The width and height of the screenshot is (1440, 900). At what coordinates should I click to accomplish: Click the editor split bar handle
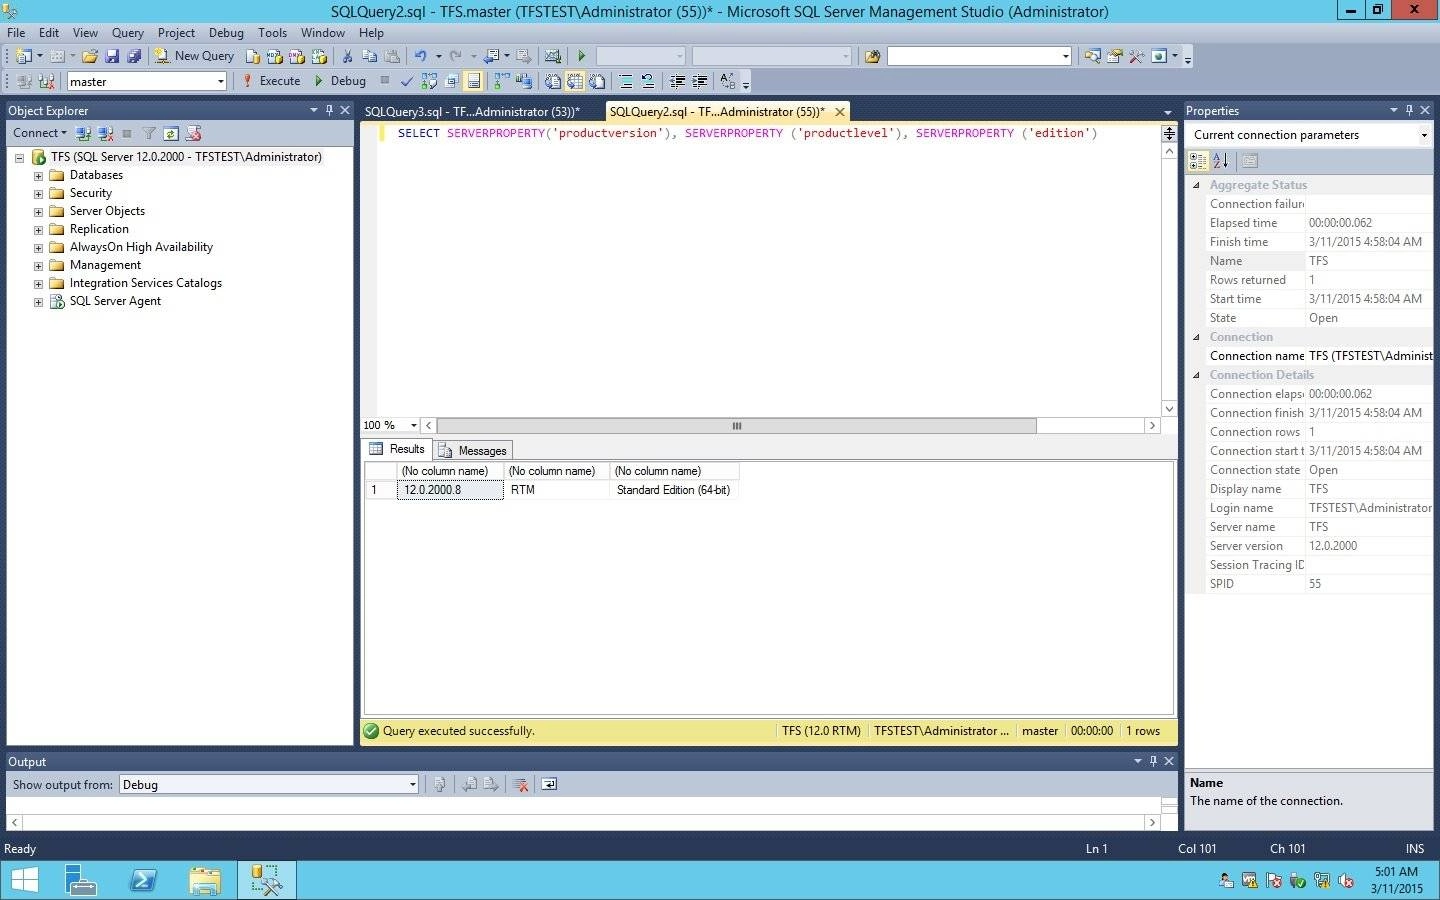pos(1168,133)
